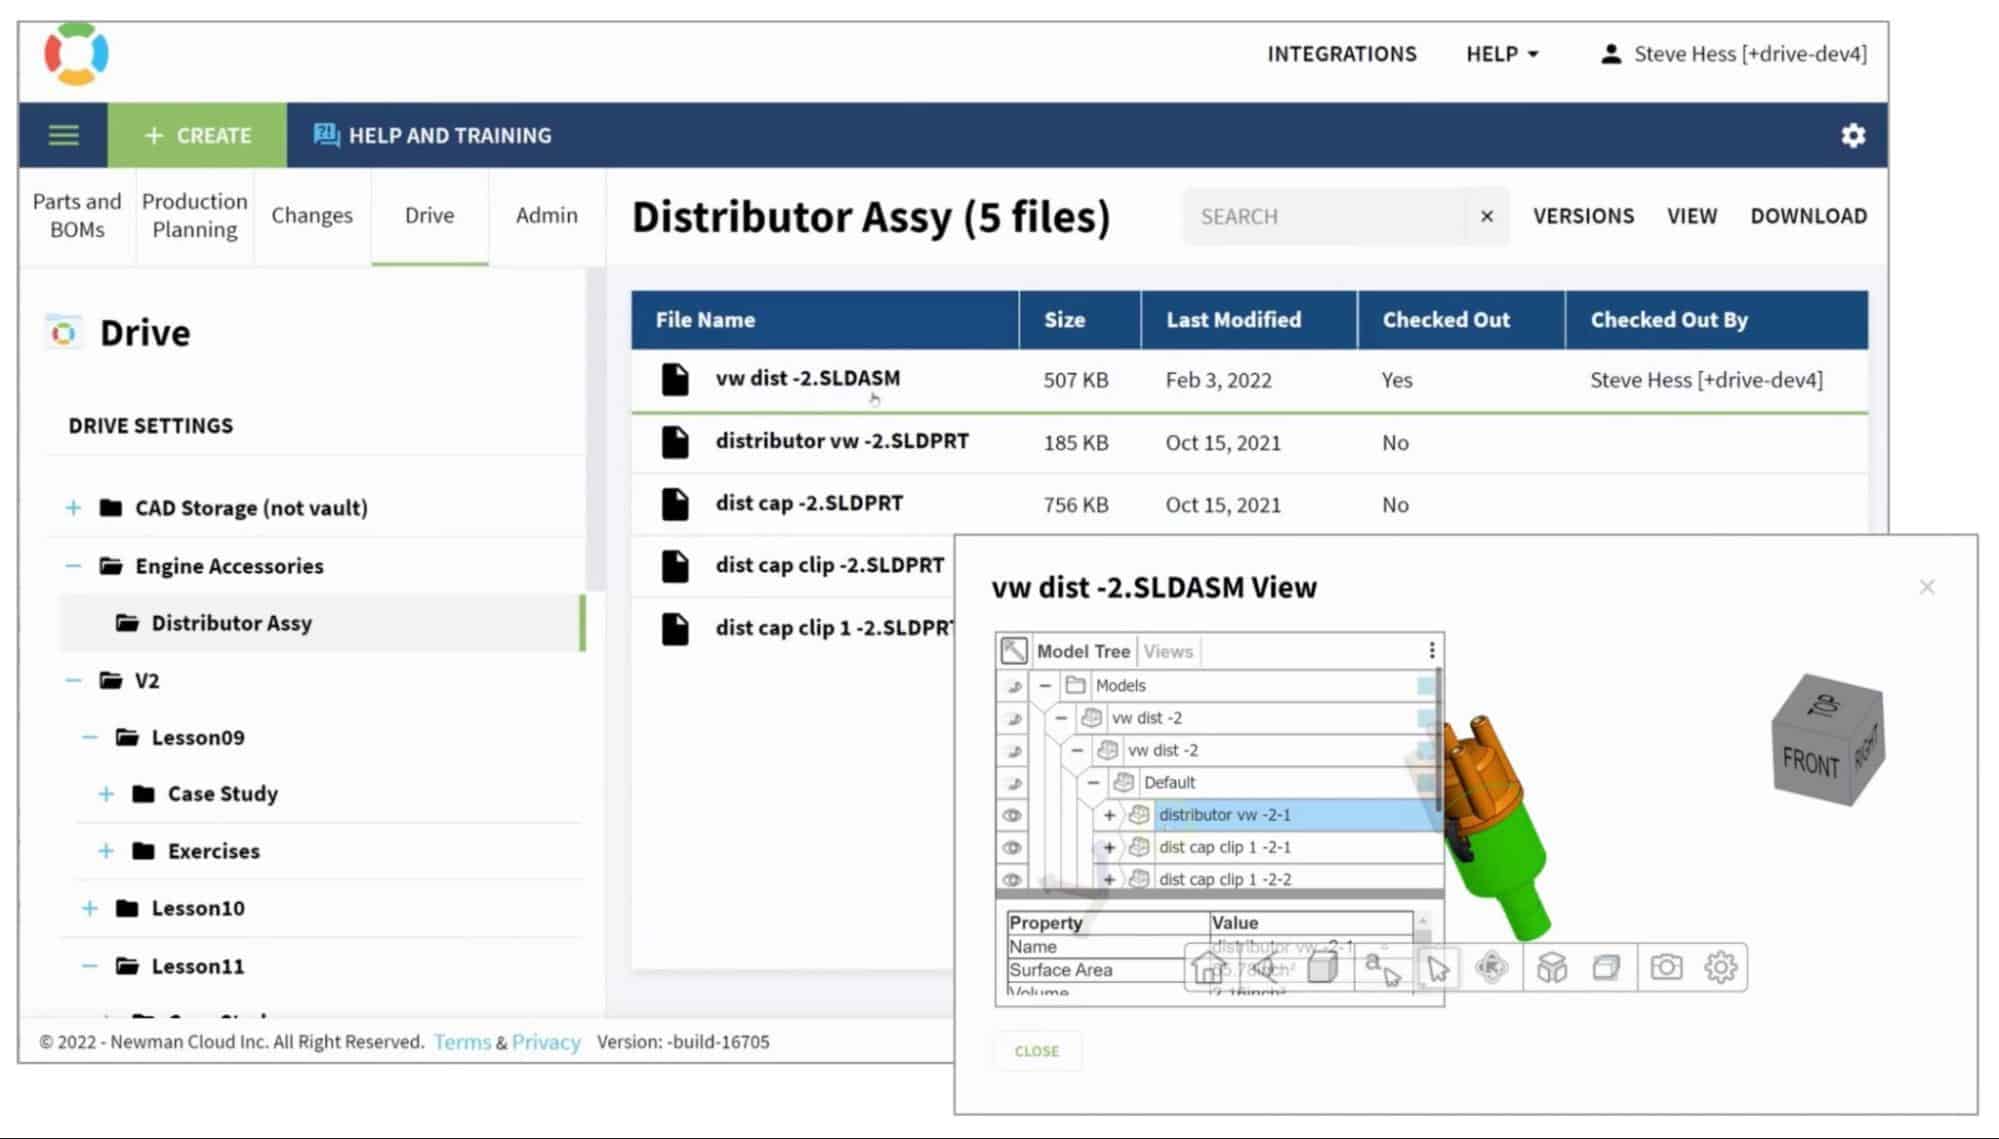Viewport: 1999px width, 1139px height.
Task: Click the DOWNLOAD button
Action: (1808, 216)
